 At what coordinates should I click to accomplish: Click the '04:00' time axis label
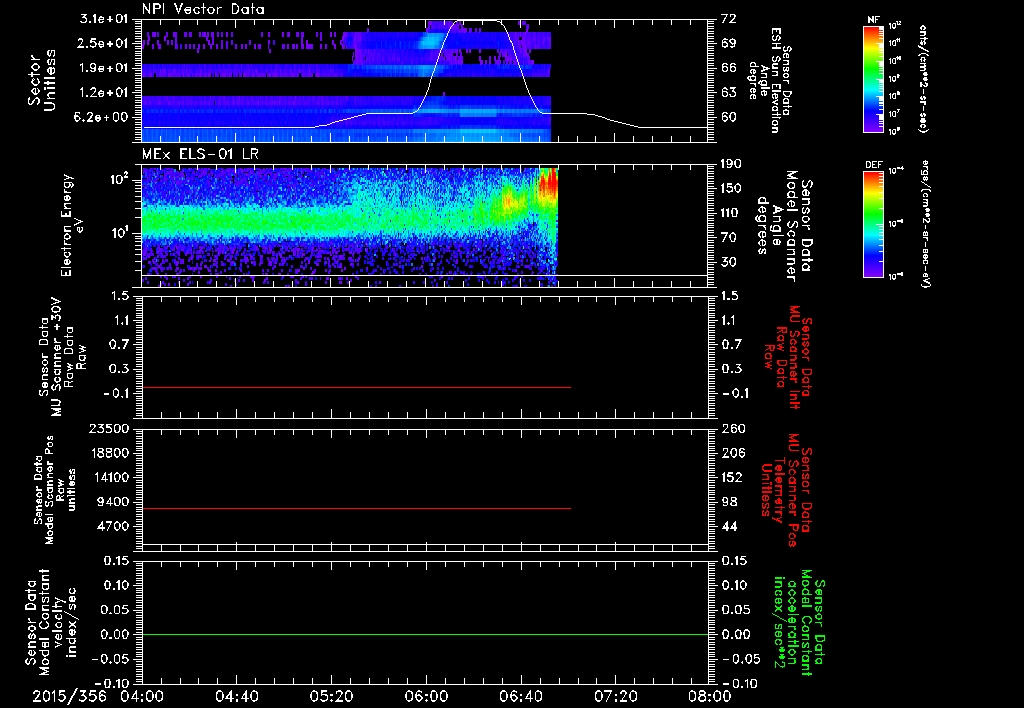pos(142,696)
